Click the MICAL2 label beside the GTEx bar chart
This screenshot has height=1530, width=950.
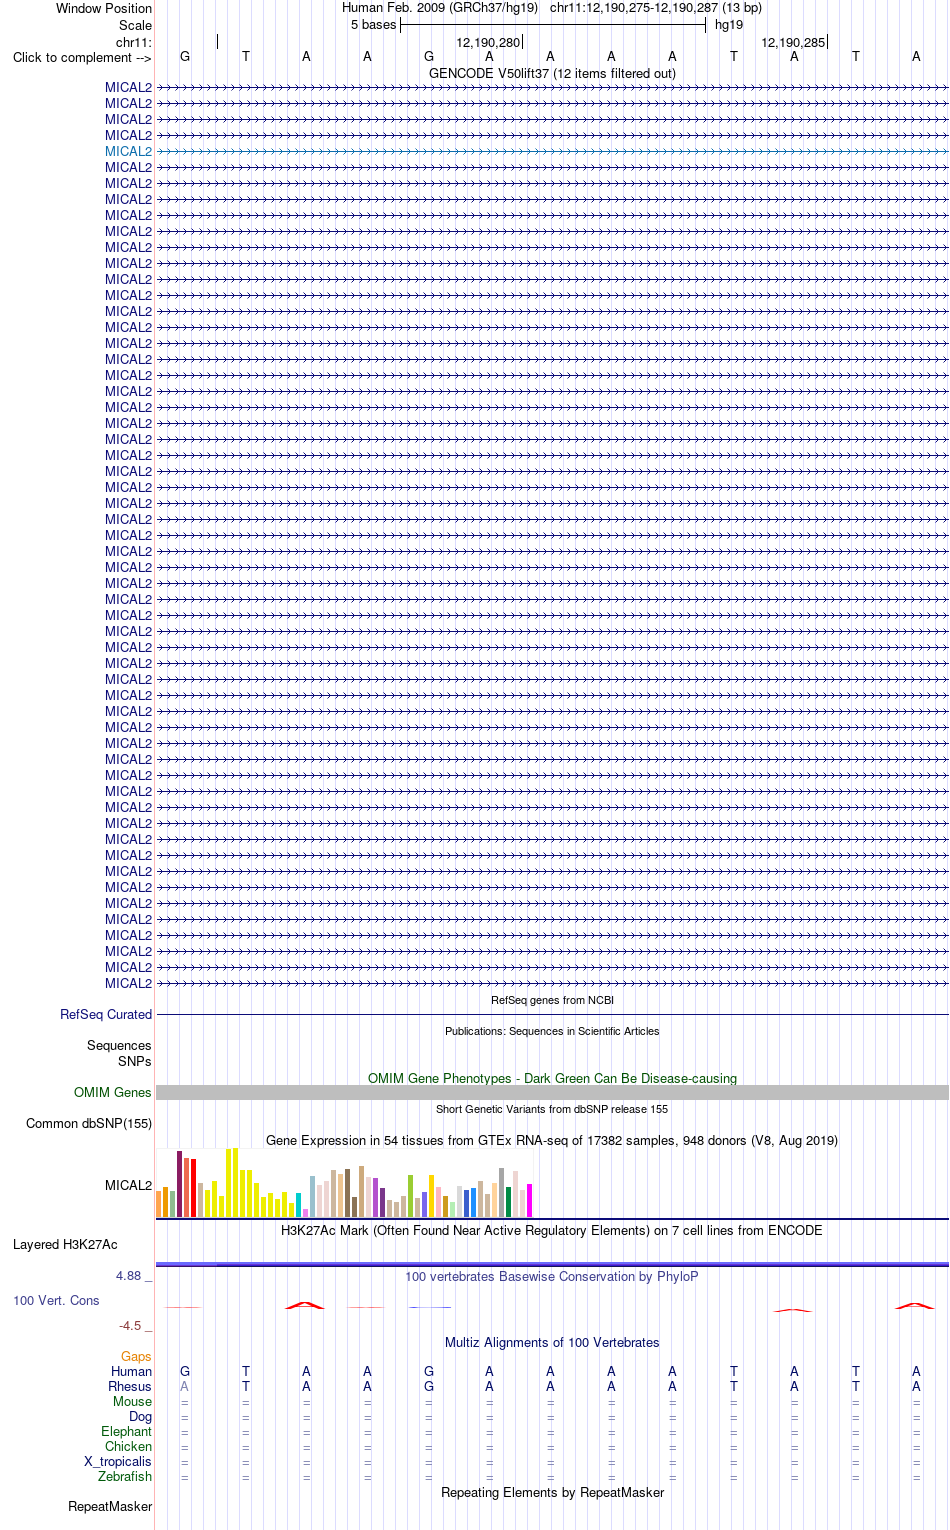[128, 1186]
